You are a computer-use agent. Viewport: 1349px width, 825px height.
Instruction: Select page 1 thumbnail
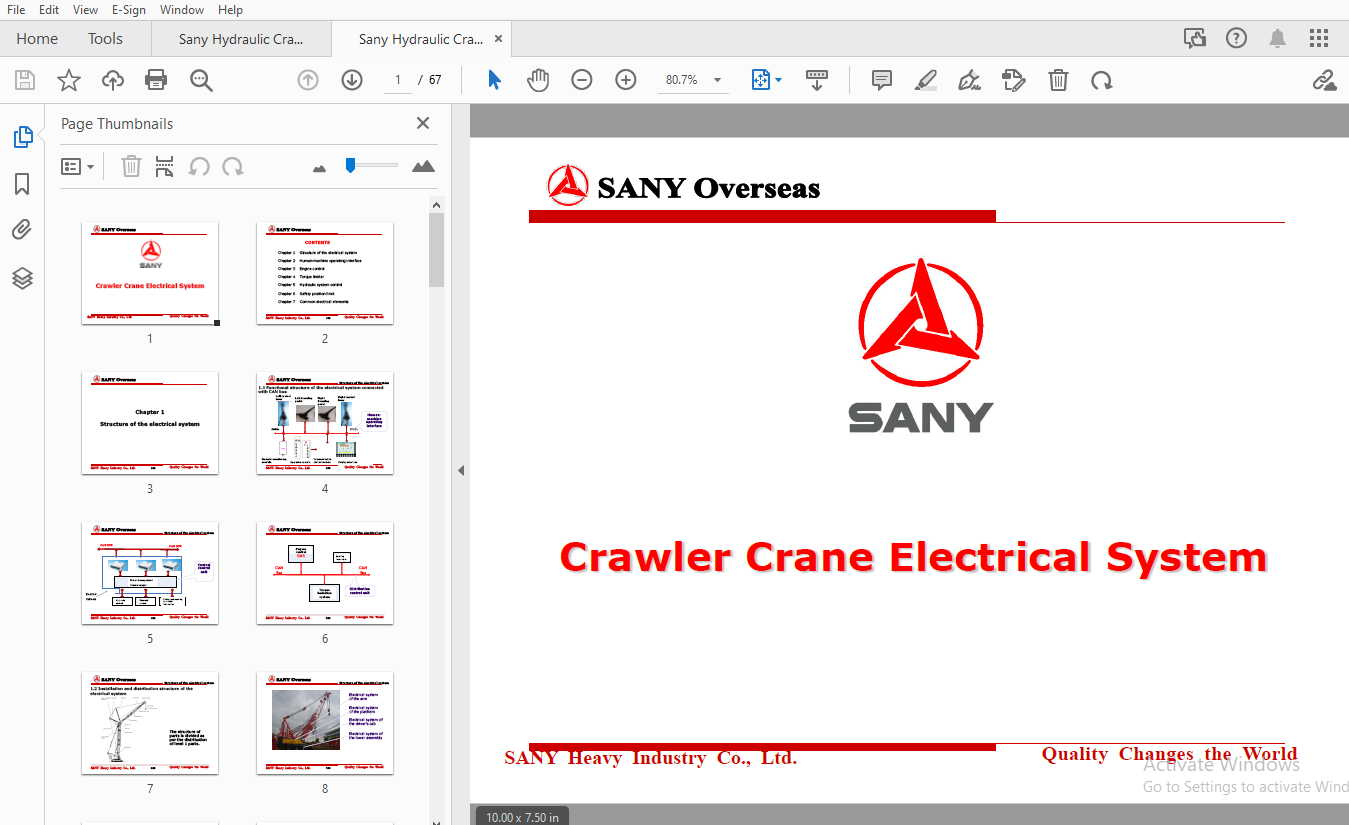tap(150, 273)
